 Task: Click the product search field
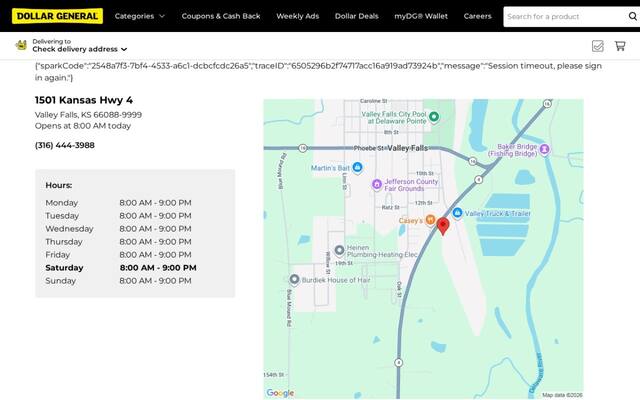[x=564, y=17]
